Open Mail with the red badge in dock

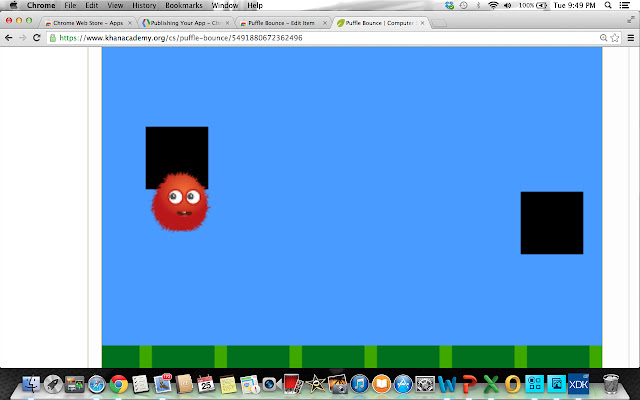coord(162,384)
